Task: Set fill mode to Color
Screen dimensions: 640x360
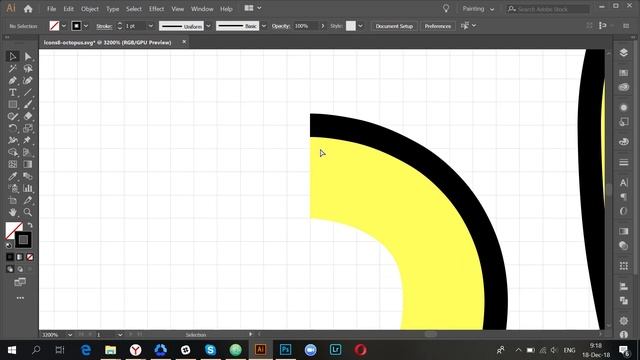Action: (10, 257)
